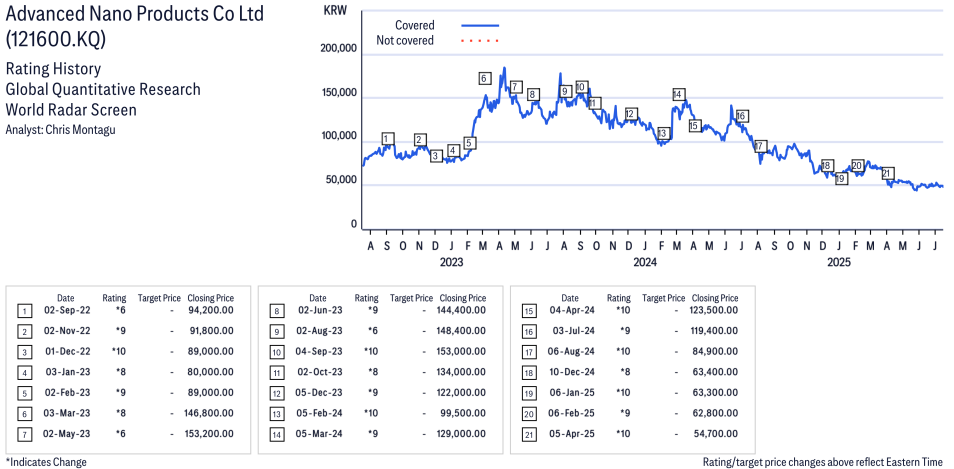Click the 50,000 y-axis label
Viewport: 954px width, 469px height.
(341, 181)
